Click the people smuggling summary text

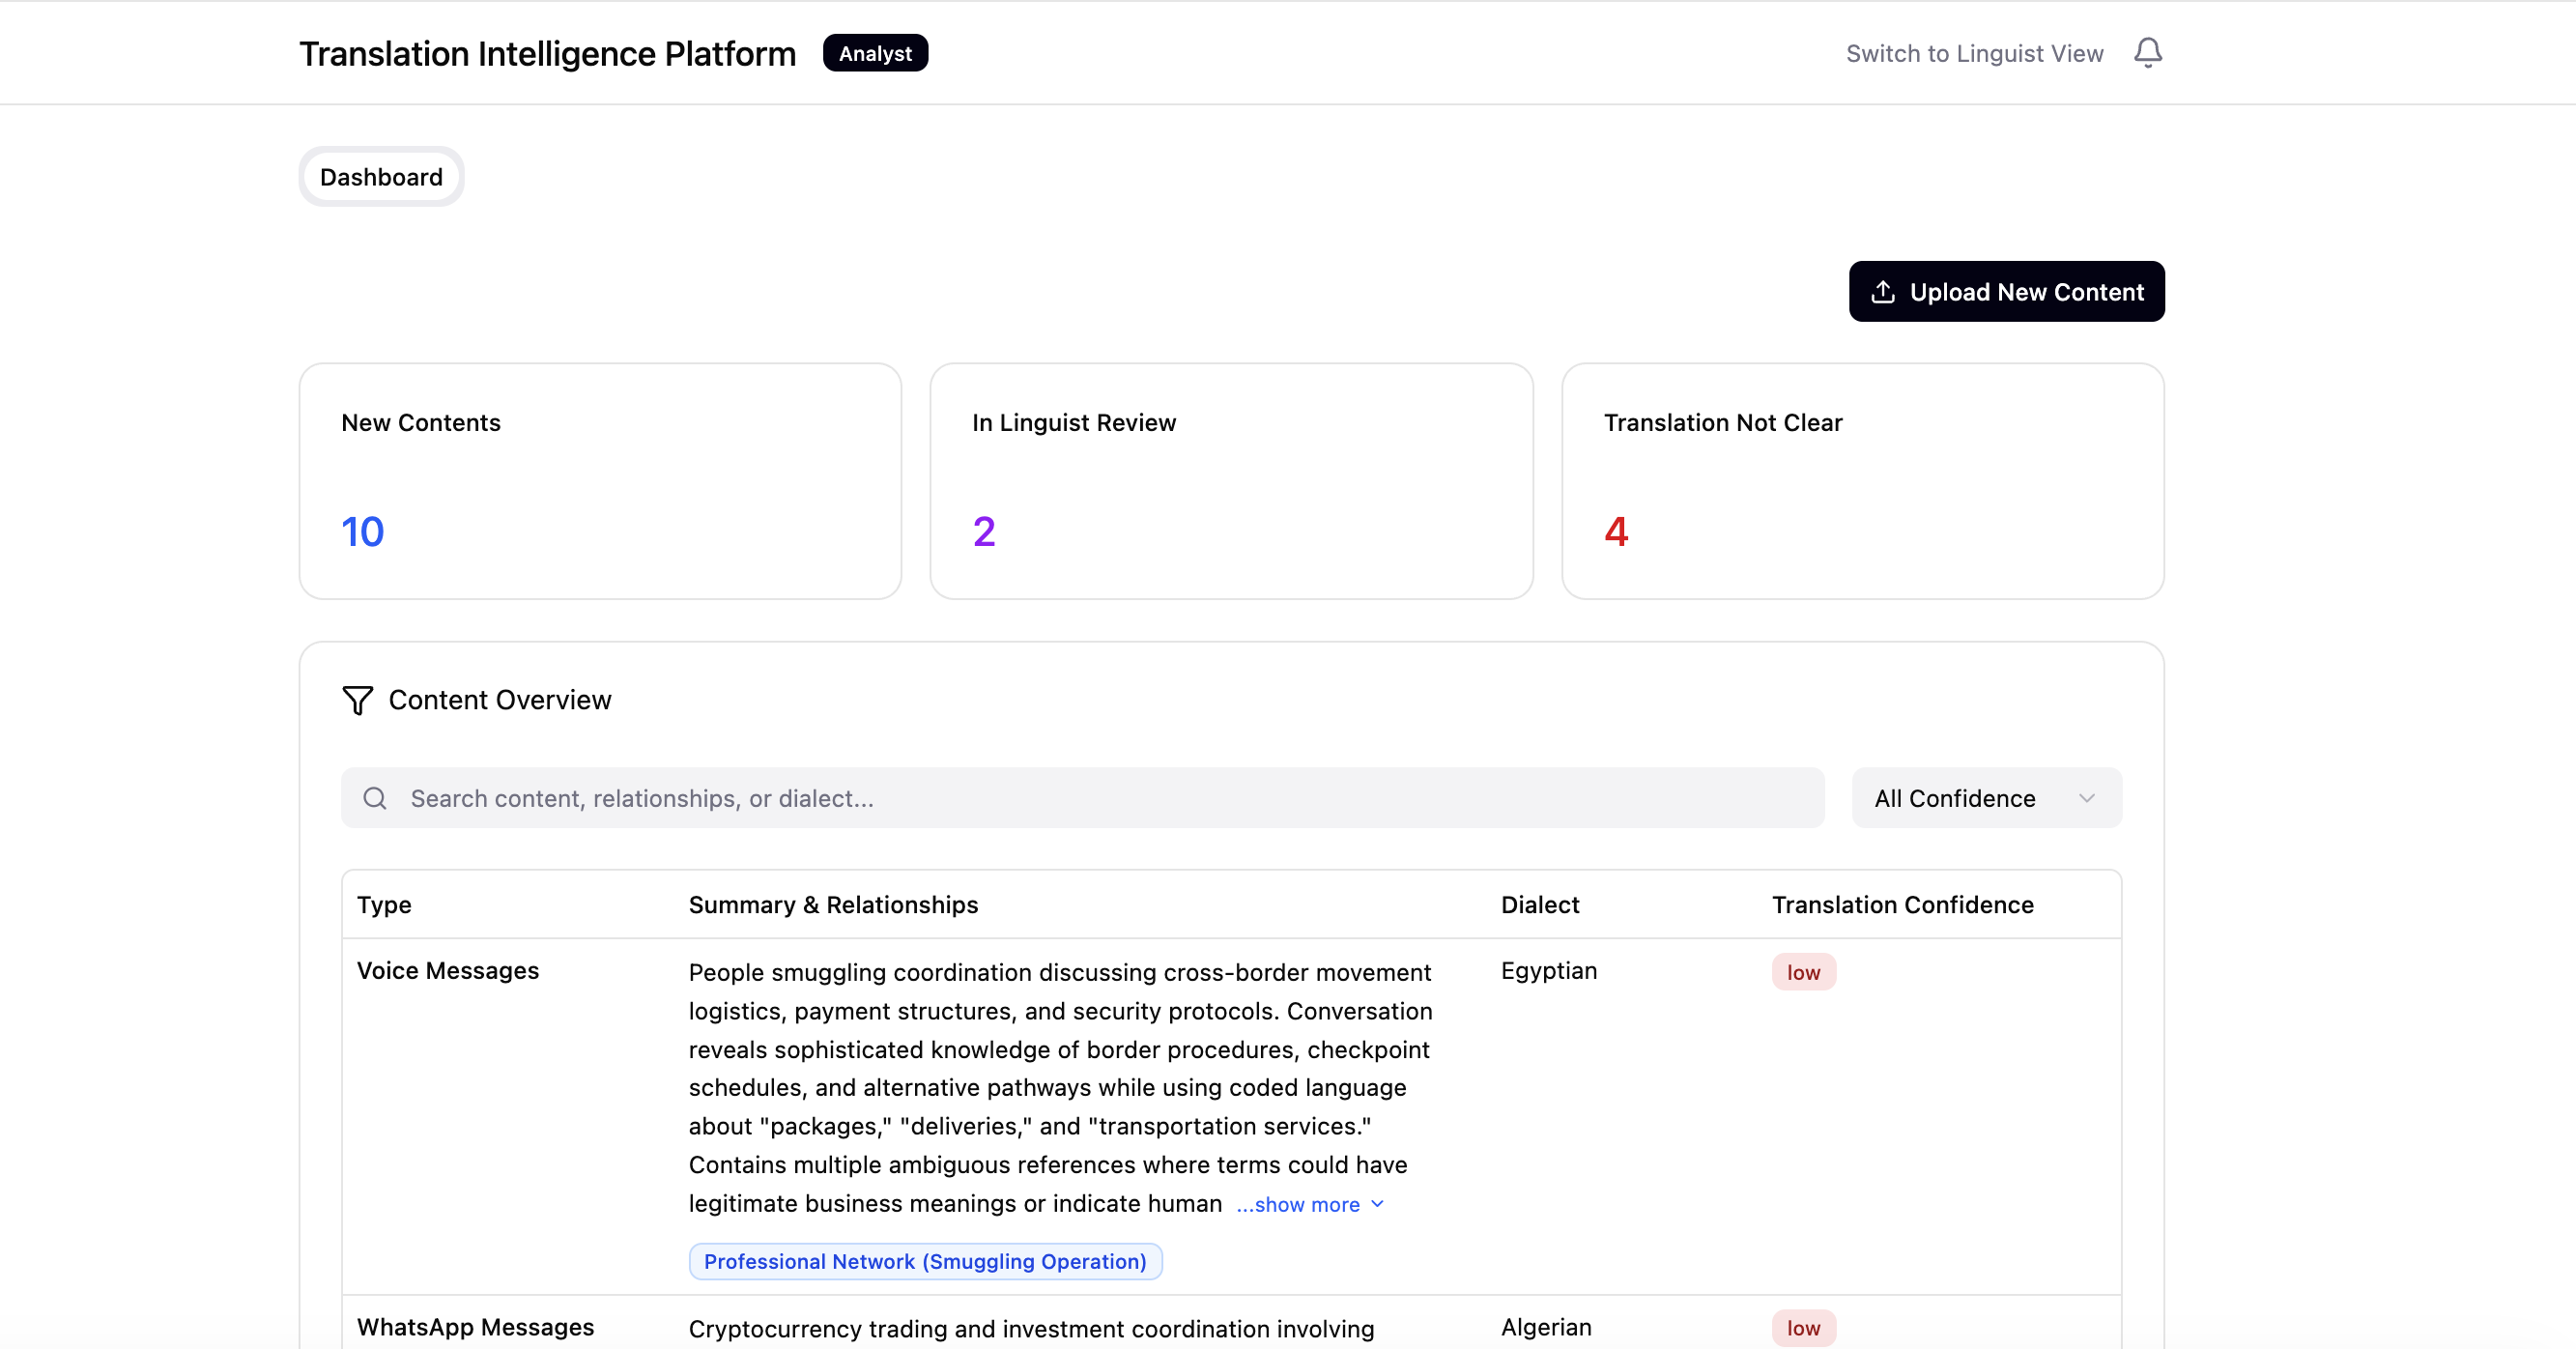coord(1060,1088)
